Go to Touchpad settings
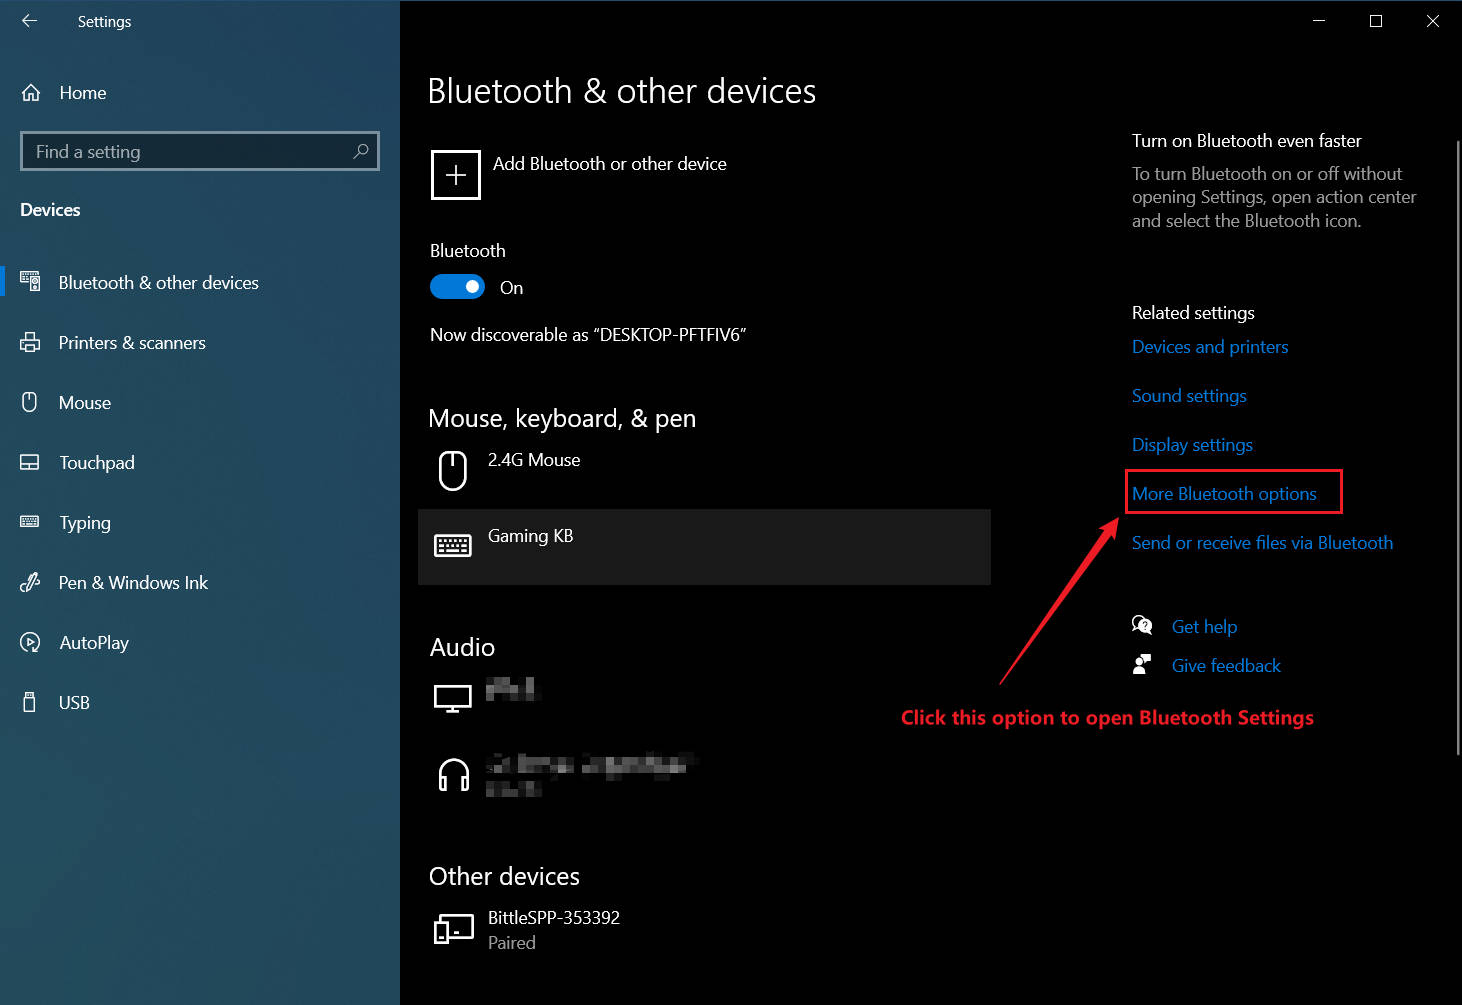 tap(96, 463)
